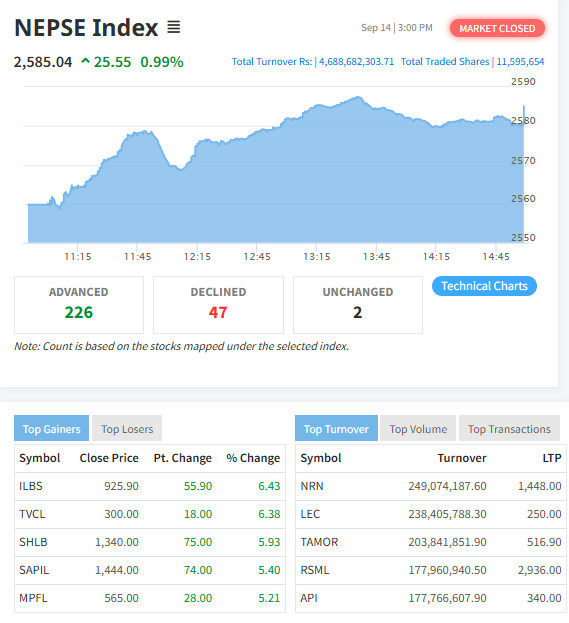Click the Pt. Change column header
This screenshot has height=623, width=569.
[x=183, y=458]
